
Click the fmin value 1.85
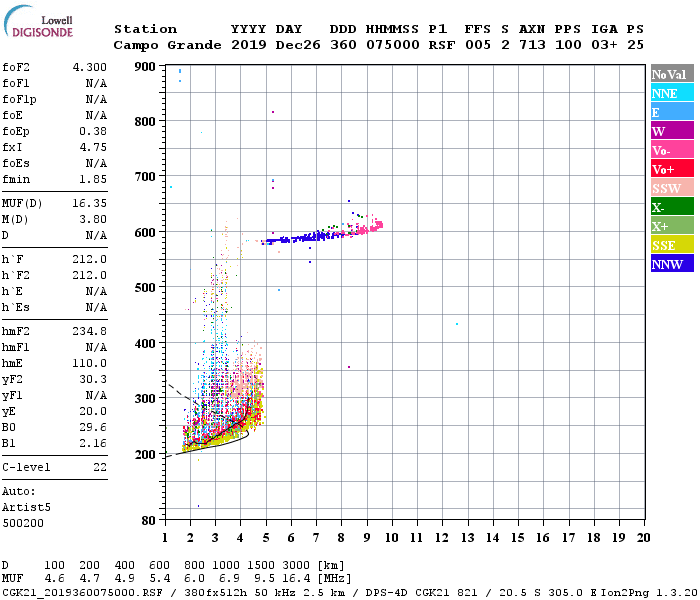[x=93, y=179]
